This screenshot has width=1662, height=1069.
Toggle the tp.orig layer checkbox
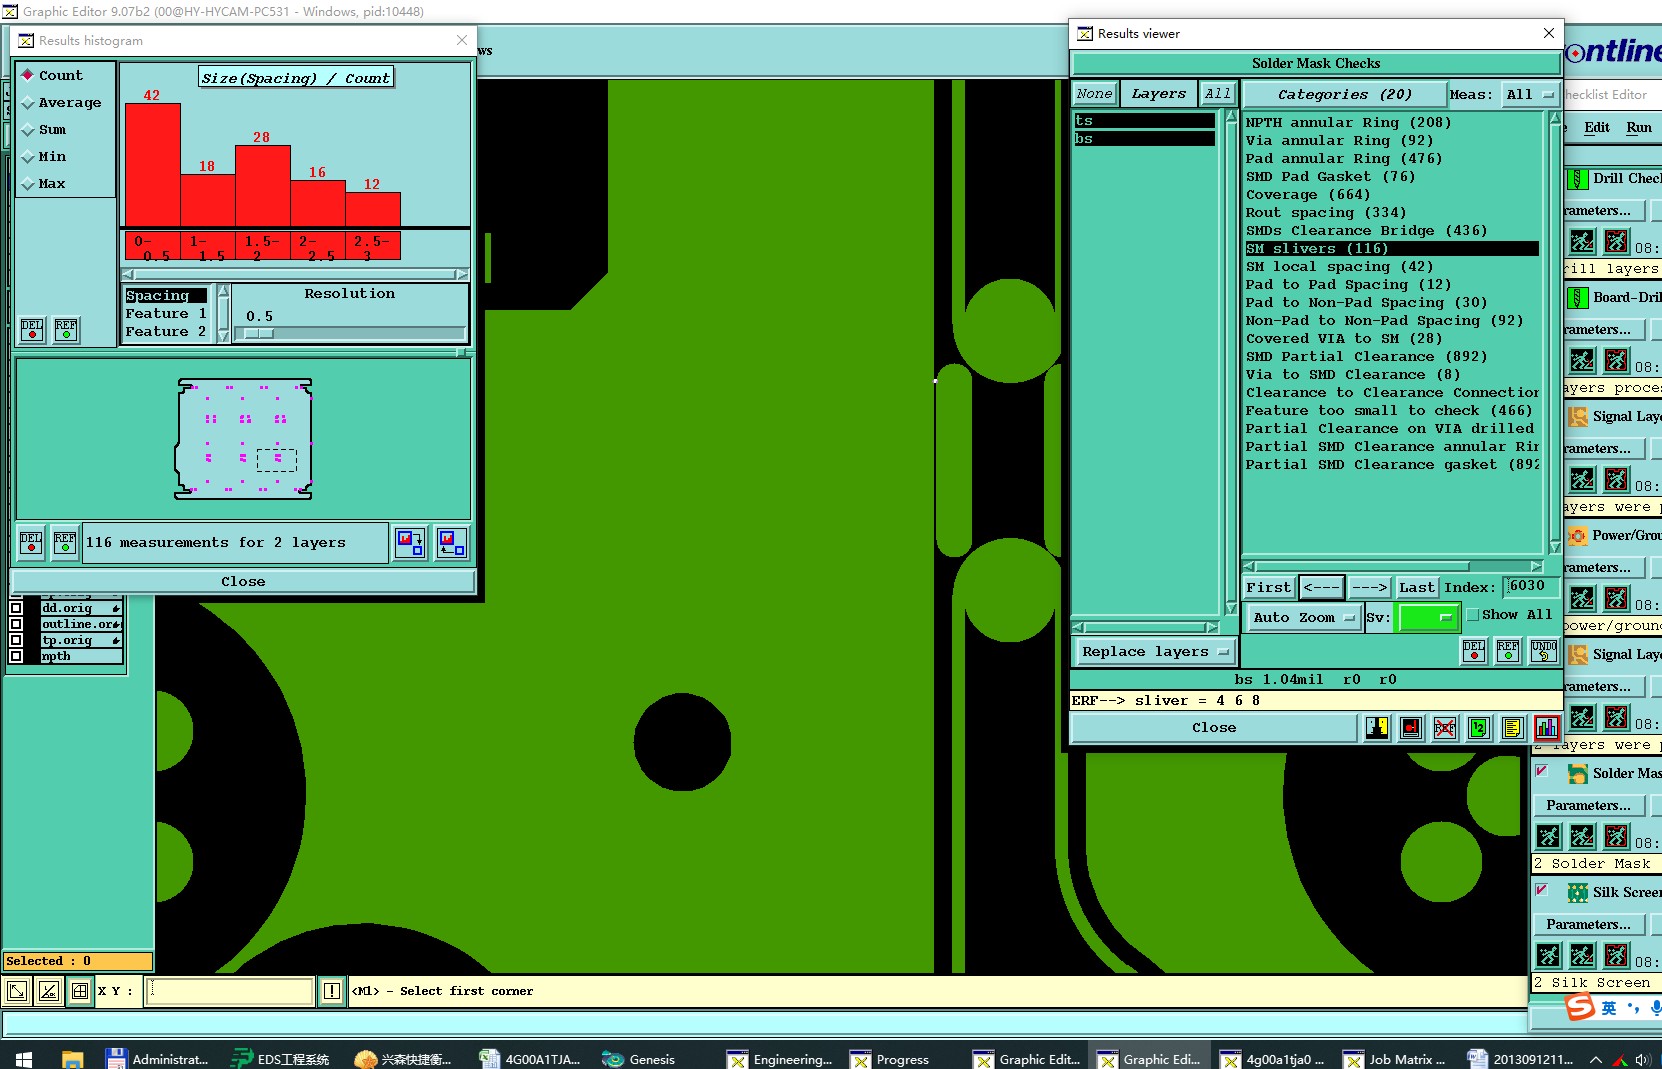pyautogui.click(x=16, y=640)
